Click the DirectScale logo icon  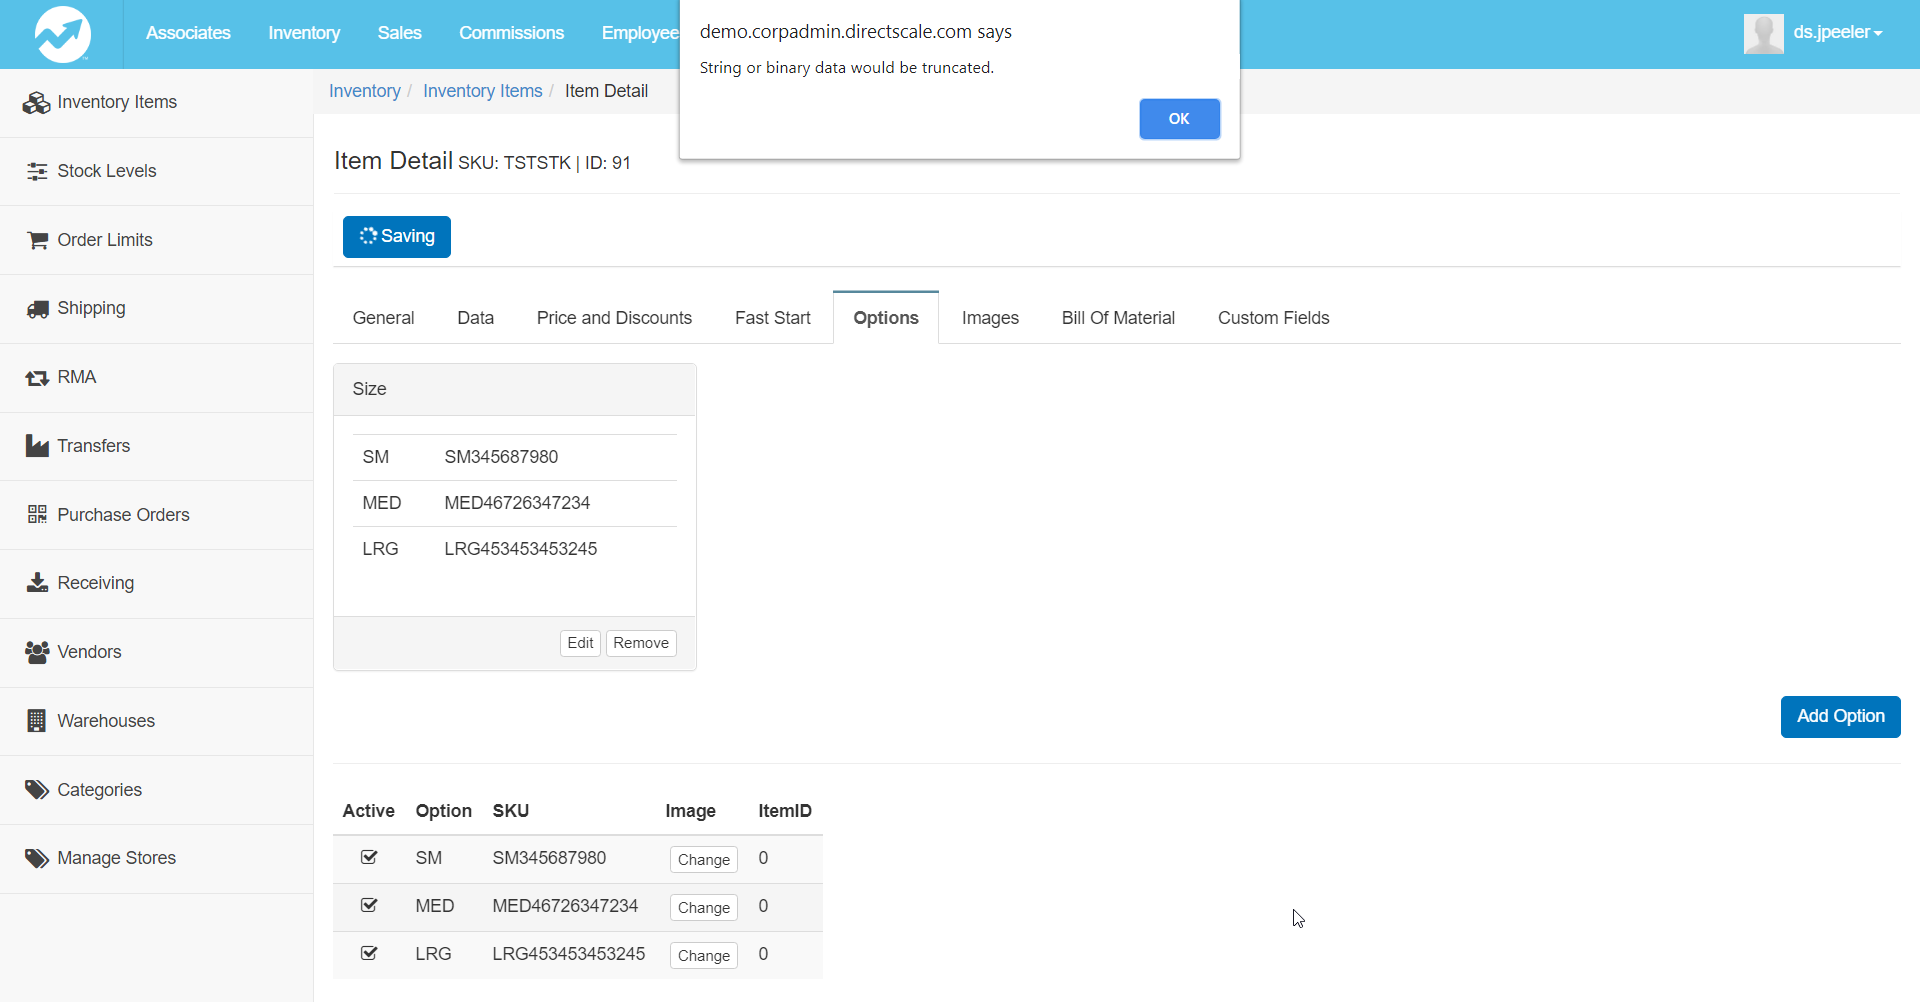pyautogui.click(x=62, y=34)
